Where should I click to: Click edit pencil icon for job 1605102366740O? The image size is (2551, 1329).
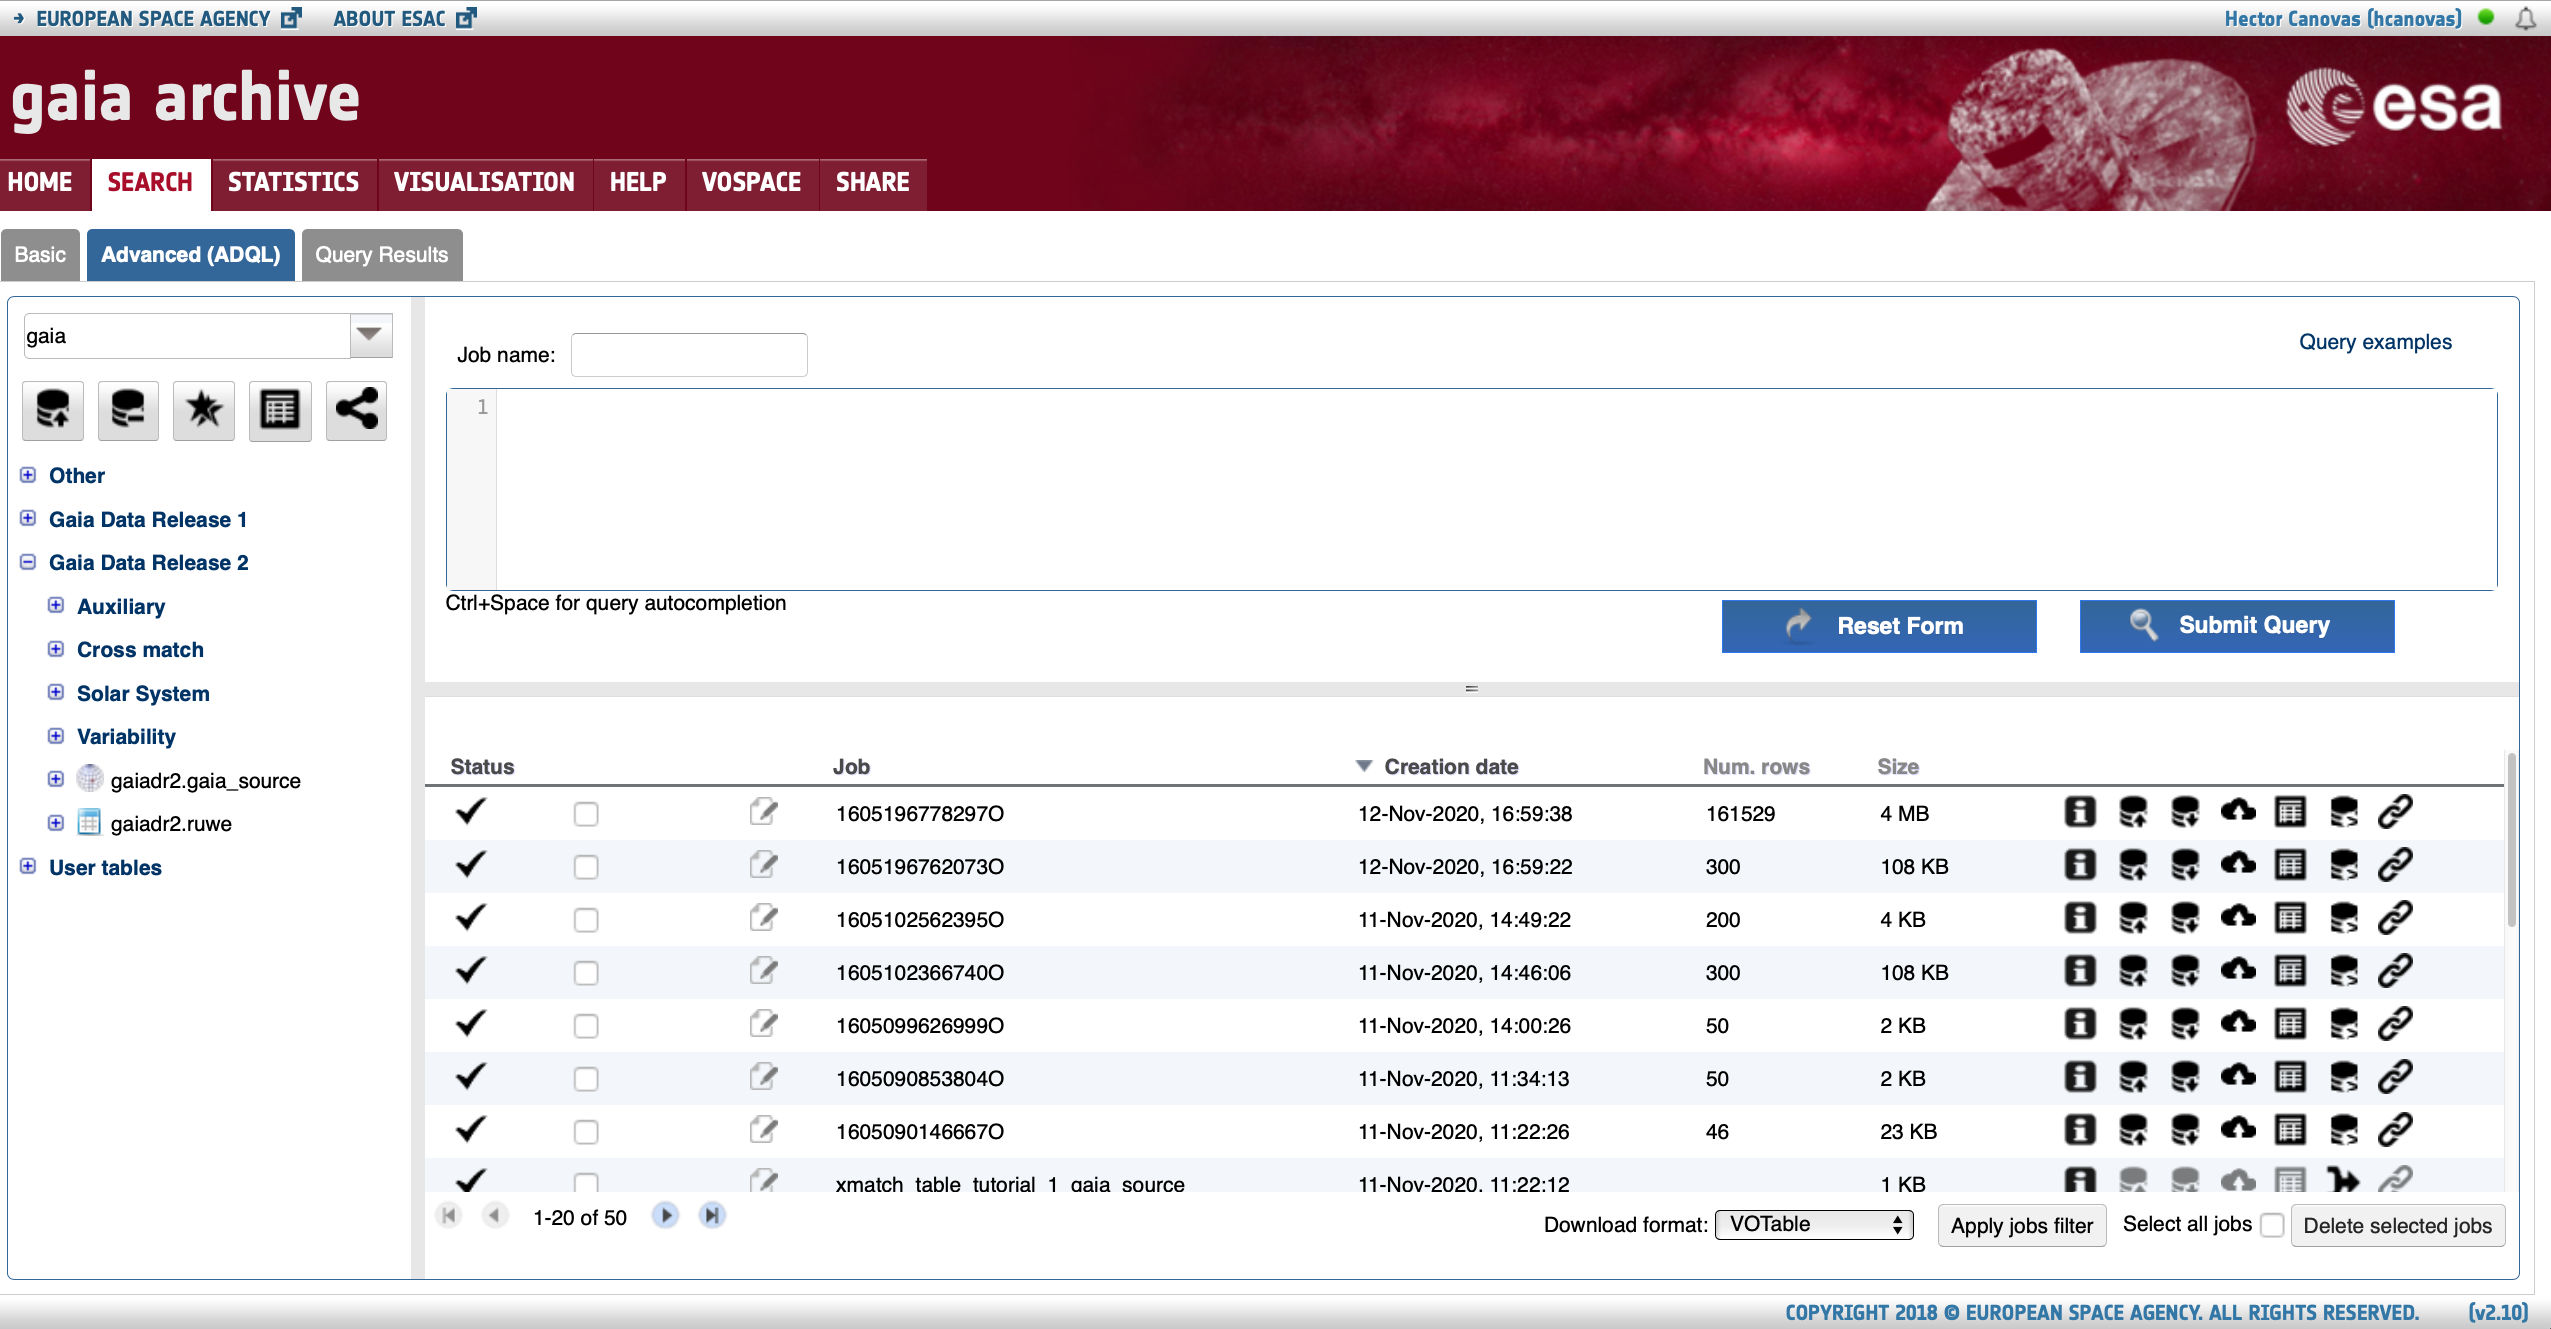pos(764,970)
